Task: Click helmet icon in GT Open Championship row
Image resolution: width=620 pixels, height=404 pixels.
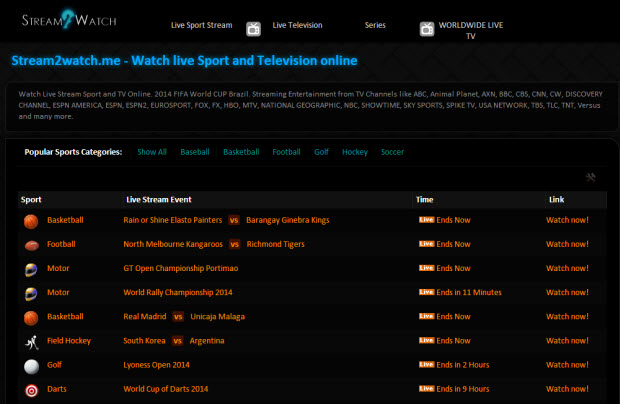Action: tap(31, 270)
